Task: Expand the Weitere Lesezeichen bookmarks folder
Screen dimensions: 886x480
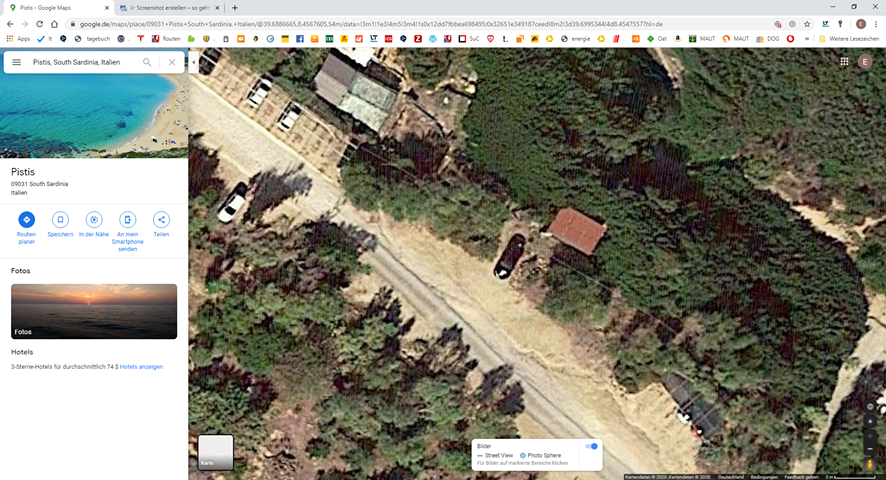Action: 848,38
